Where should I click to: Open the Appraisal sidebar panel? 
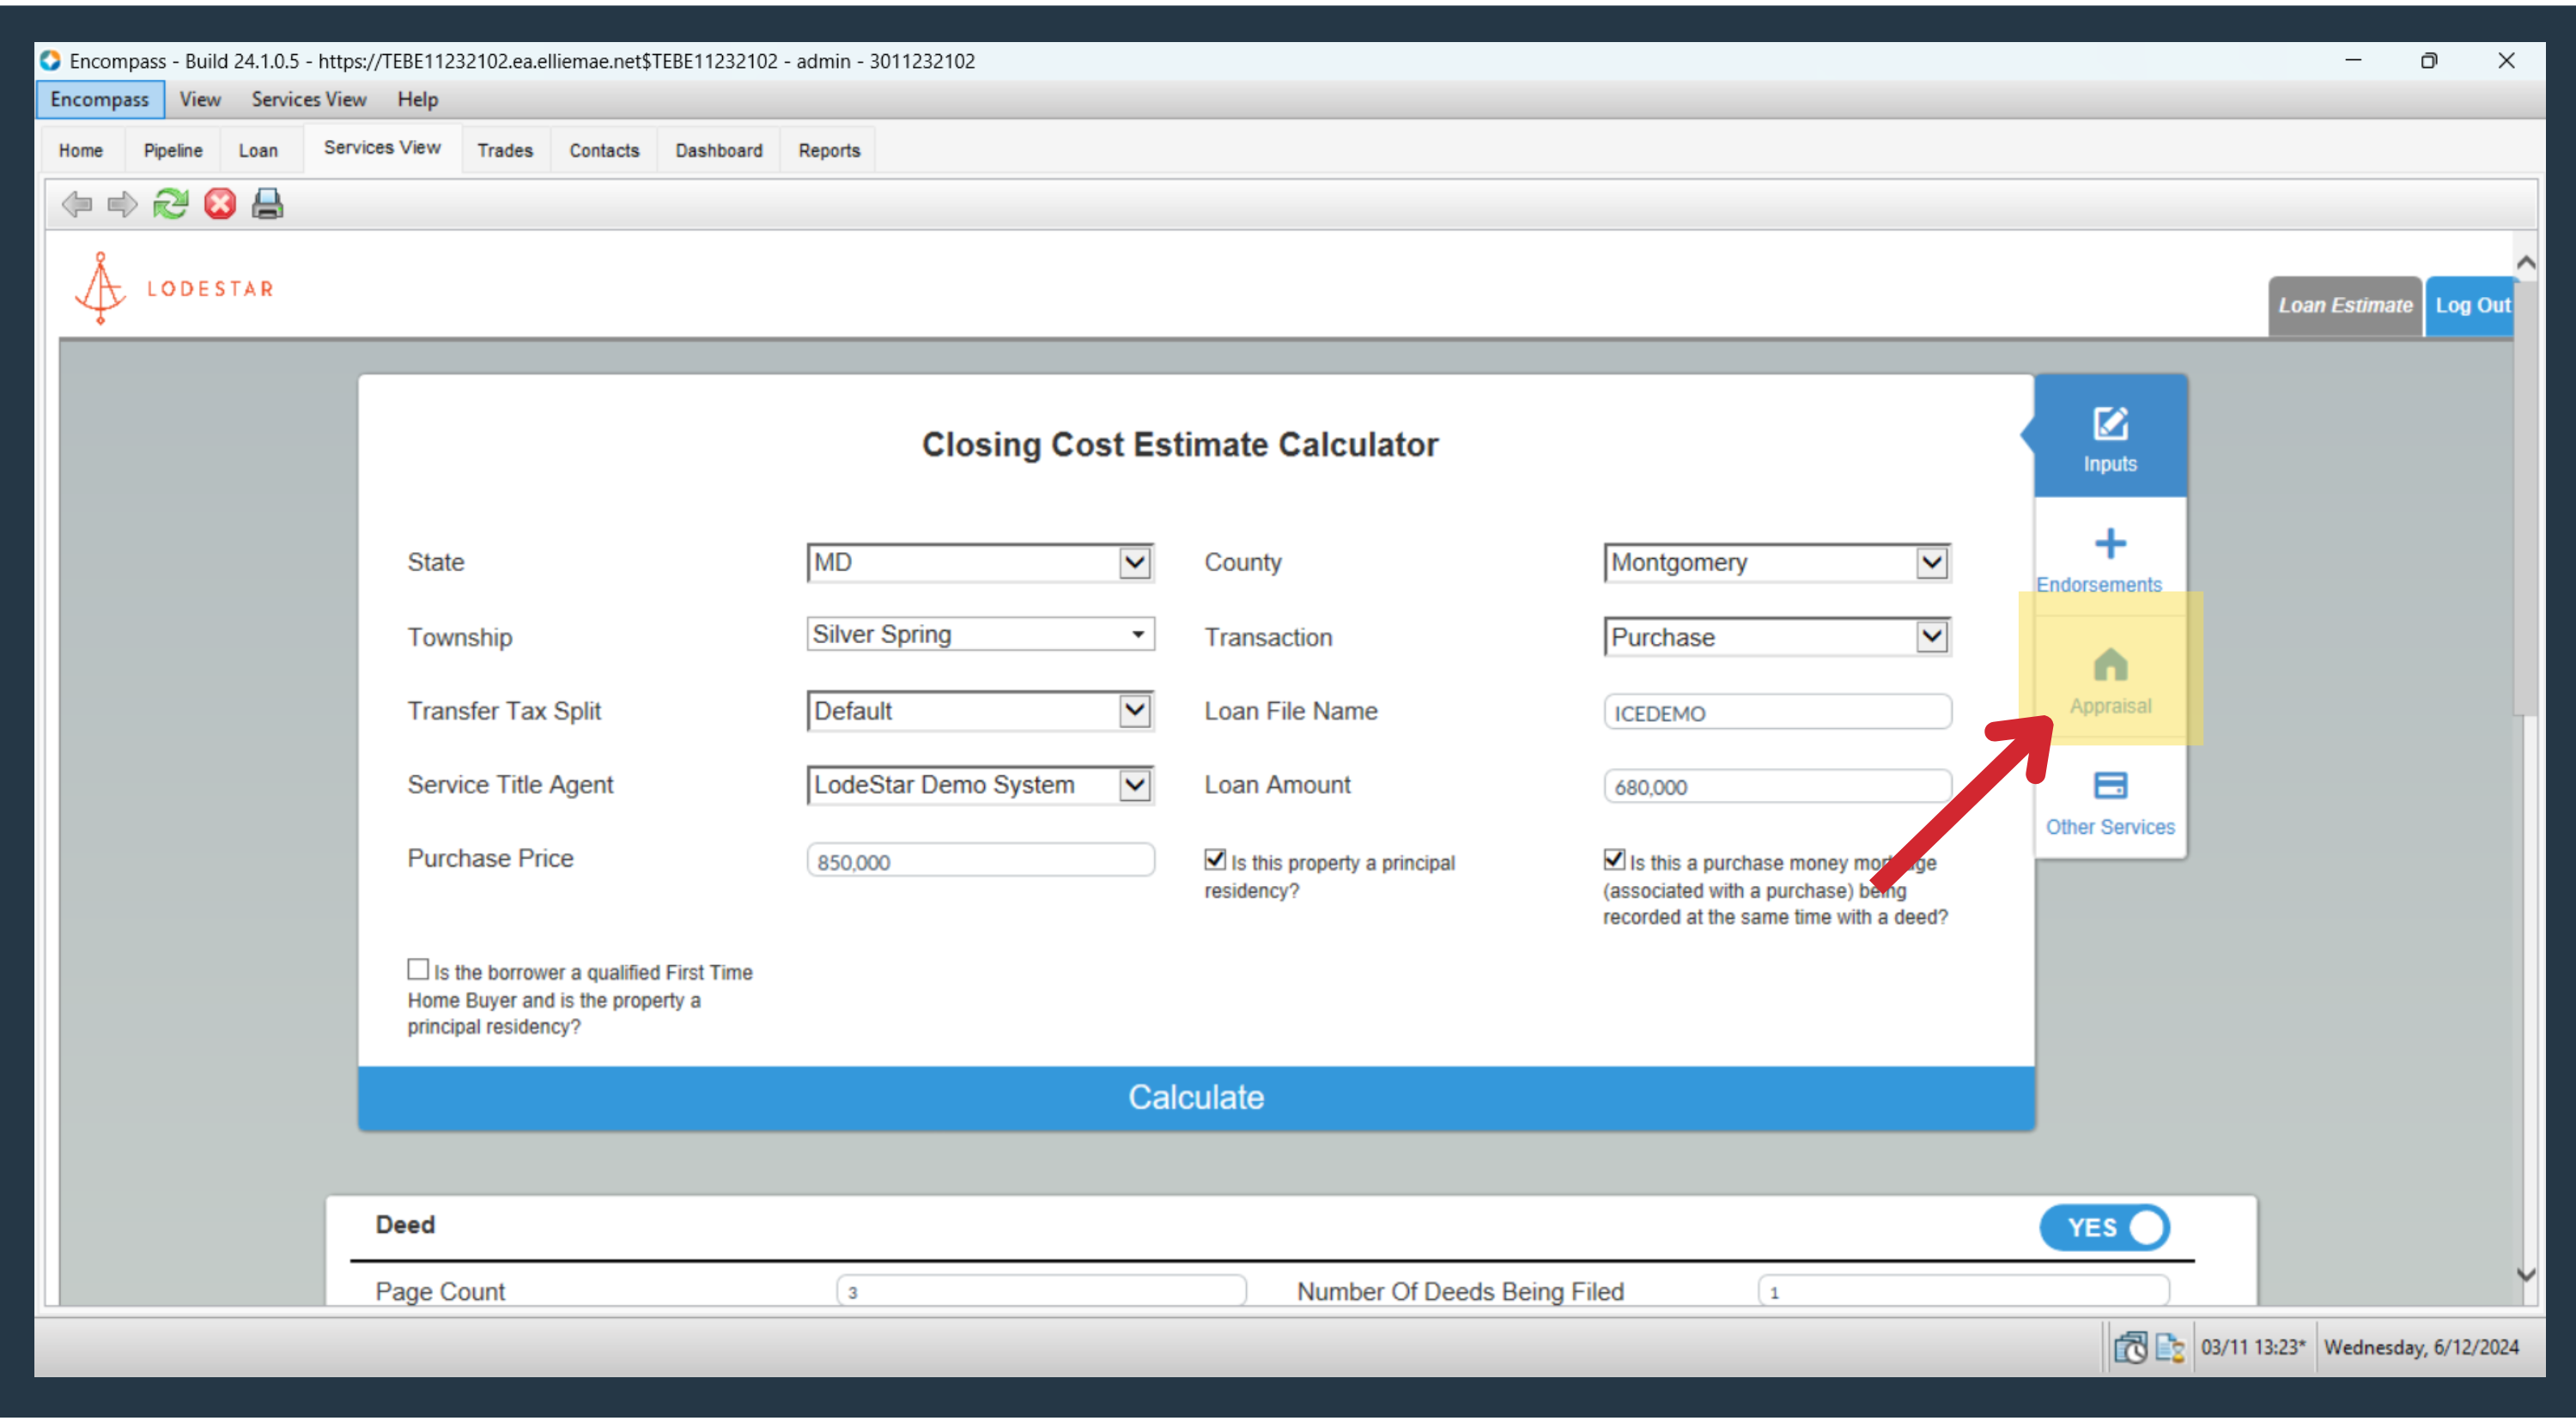[2110, 681]
